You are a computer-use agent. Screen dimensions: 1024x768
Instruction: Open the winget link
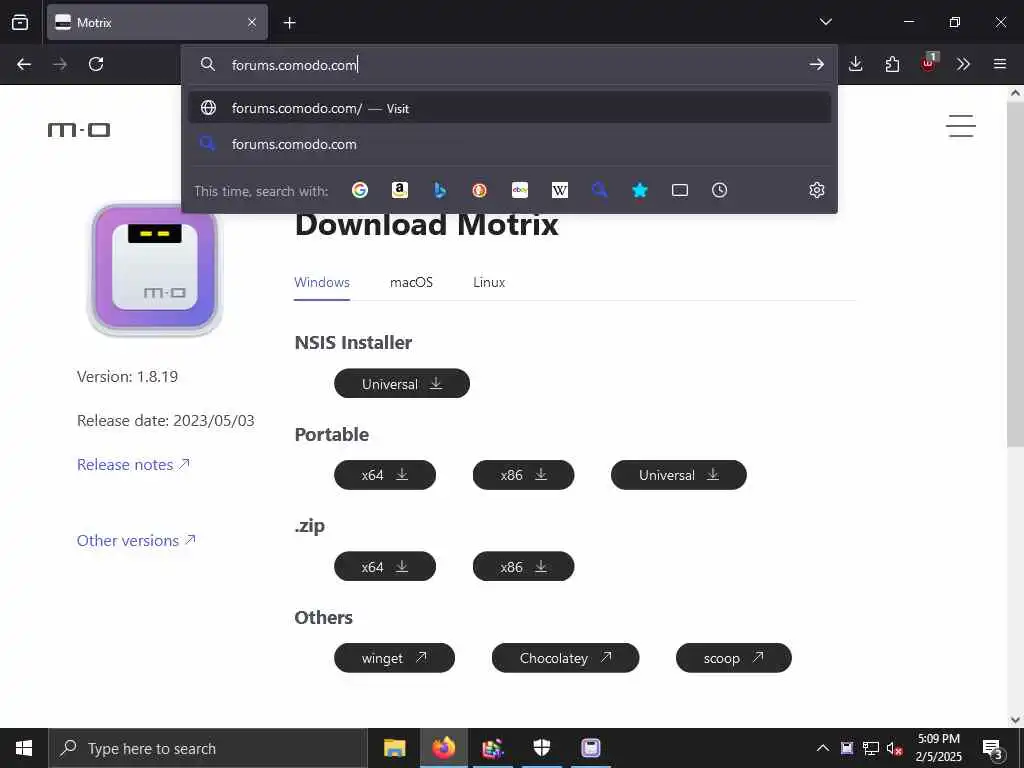click(x=394, y=658)
